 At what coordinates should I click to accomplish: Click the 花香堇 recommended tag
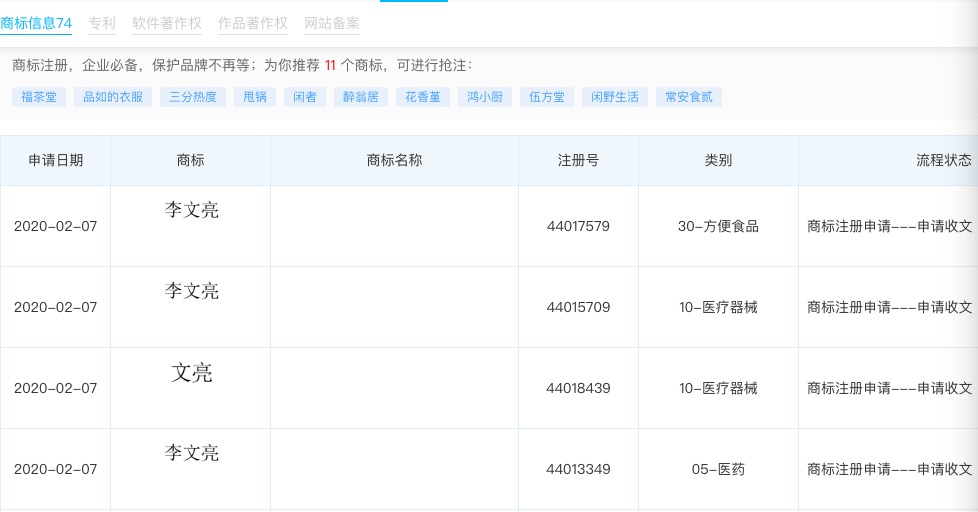422,97
